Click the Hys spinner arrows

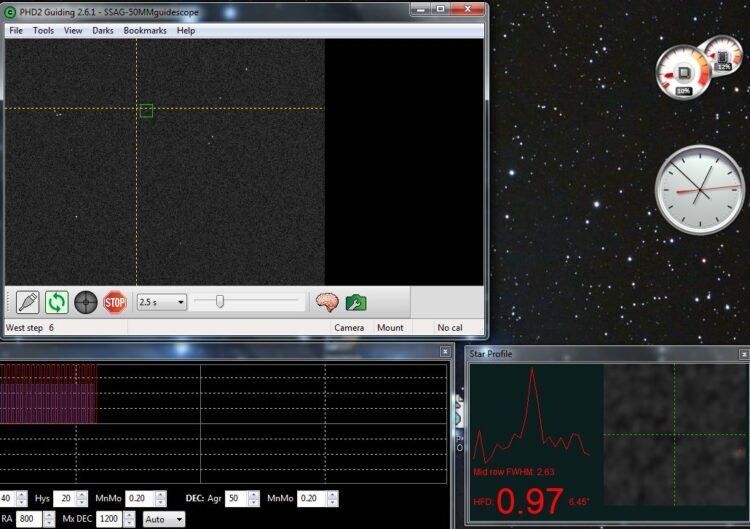82,498
